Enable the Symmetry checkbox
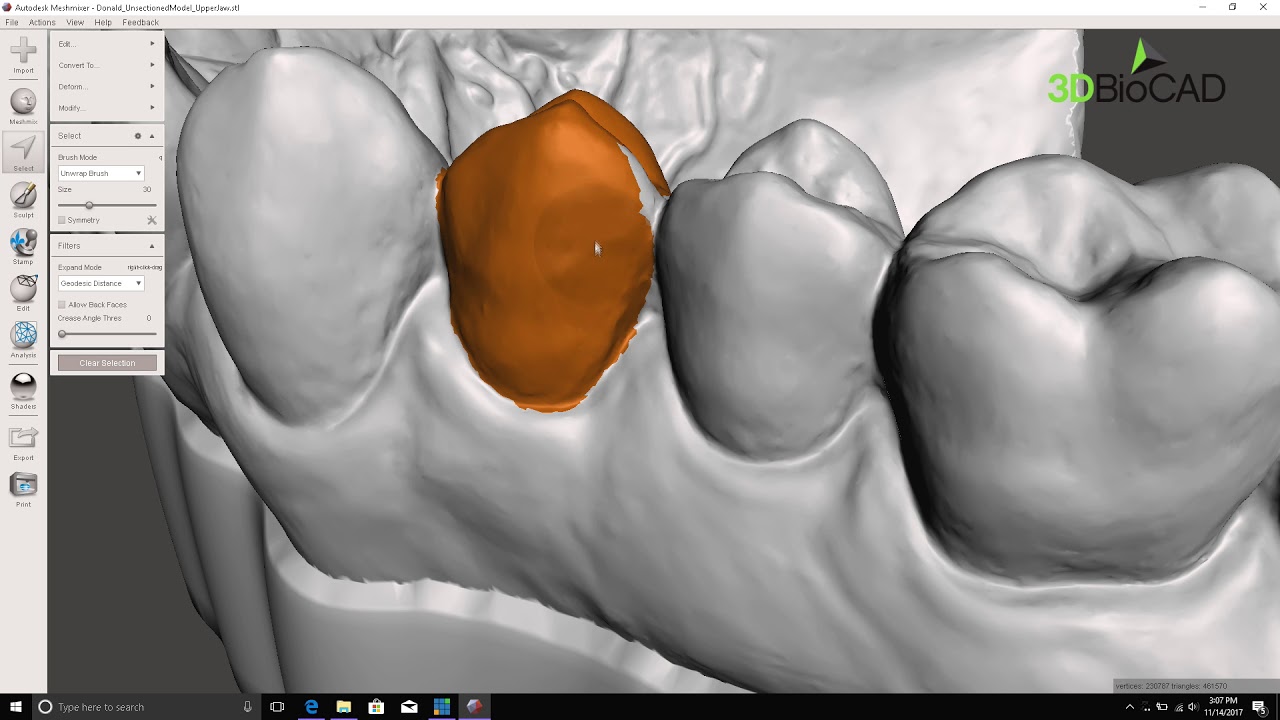 (62, 220)
